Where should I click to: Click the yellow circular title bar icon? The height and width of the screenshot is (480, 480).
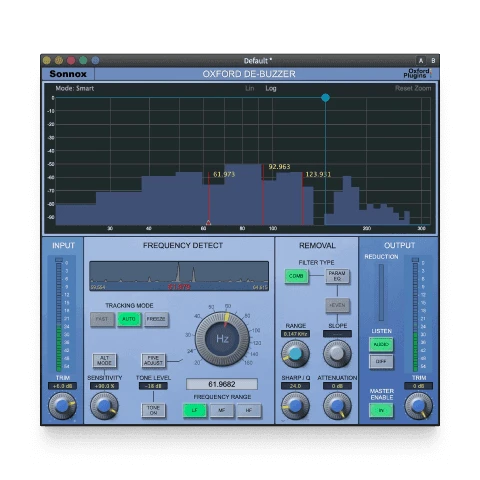click(x=47, y=60)
